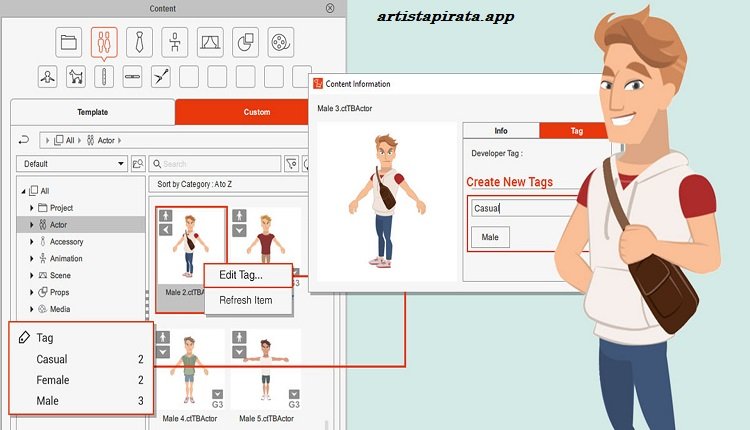Click the person icon on Male 5 thumbnail

pos(239,337)
